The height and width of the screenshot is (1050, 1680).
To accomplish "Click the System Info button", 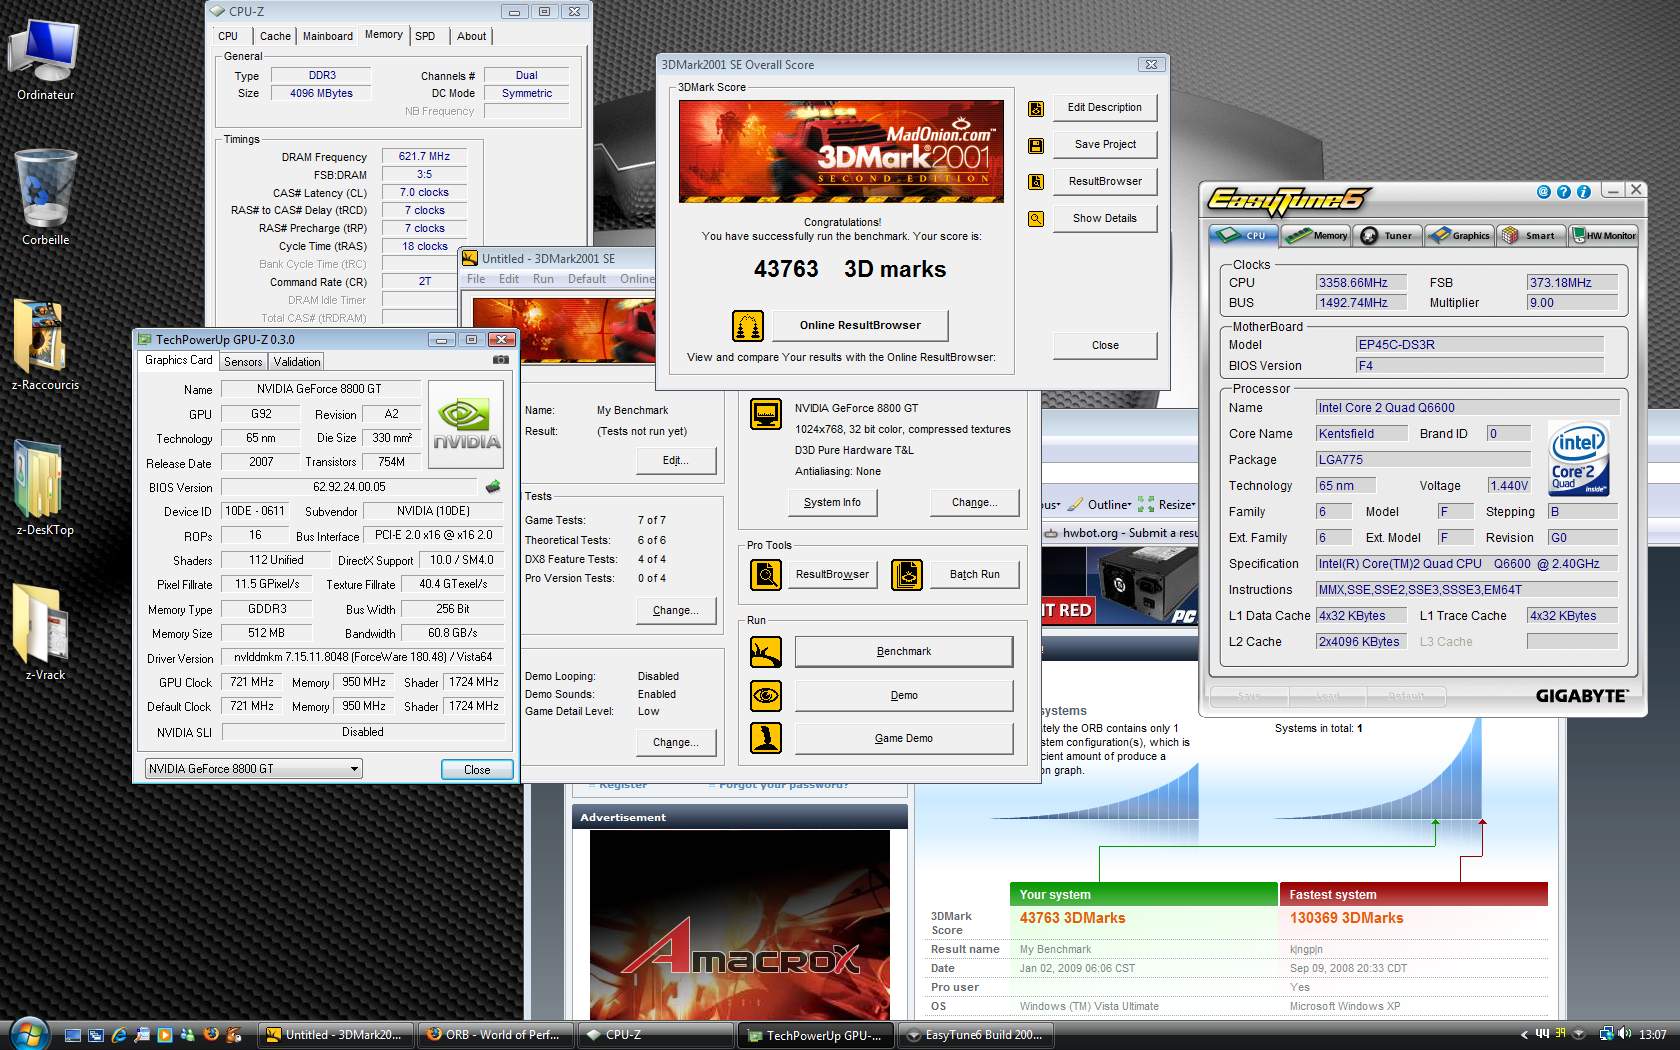I will pos(832,503).
